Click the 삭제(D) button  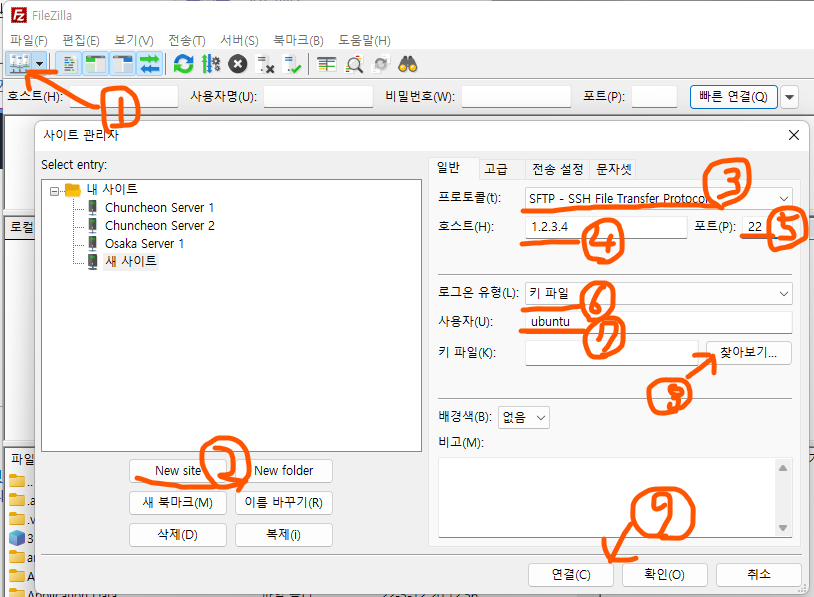point(178,535)
